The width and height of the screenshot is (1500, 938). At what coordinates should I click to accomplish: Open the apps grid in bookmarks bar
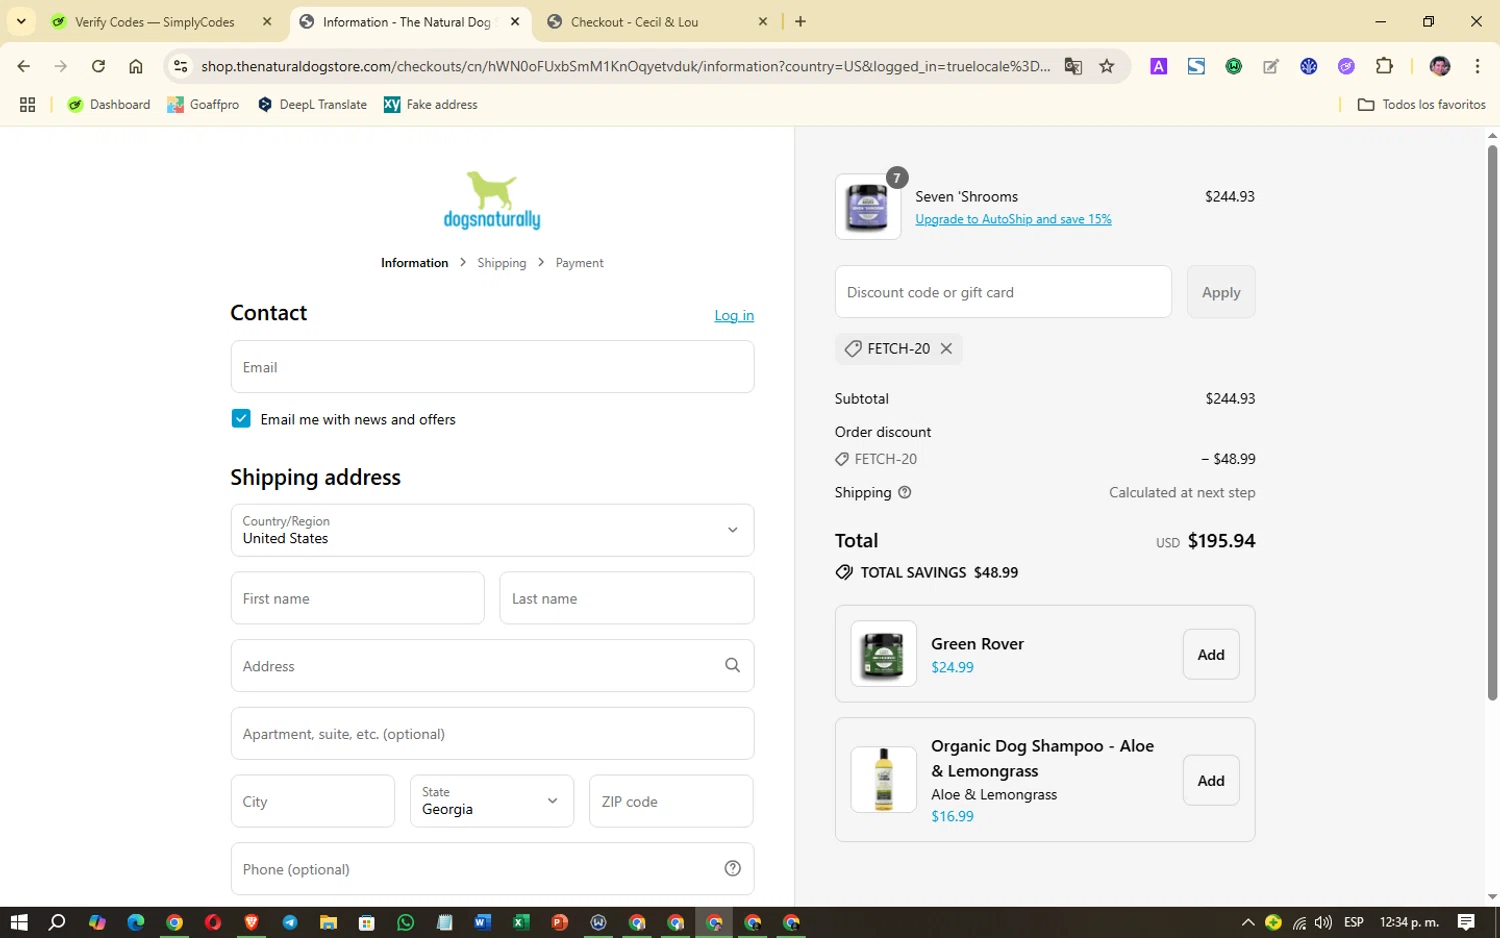(27, 104)
